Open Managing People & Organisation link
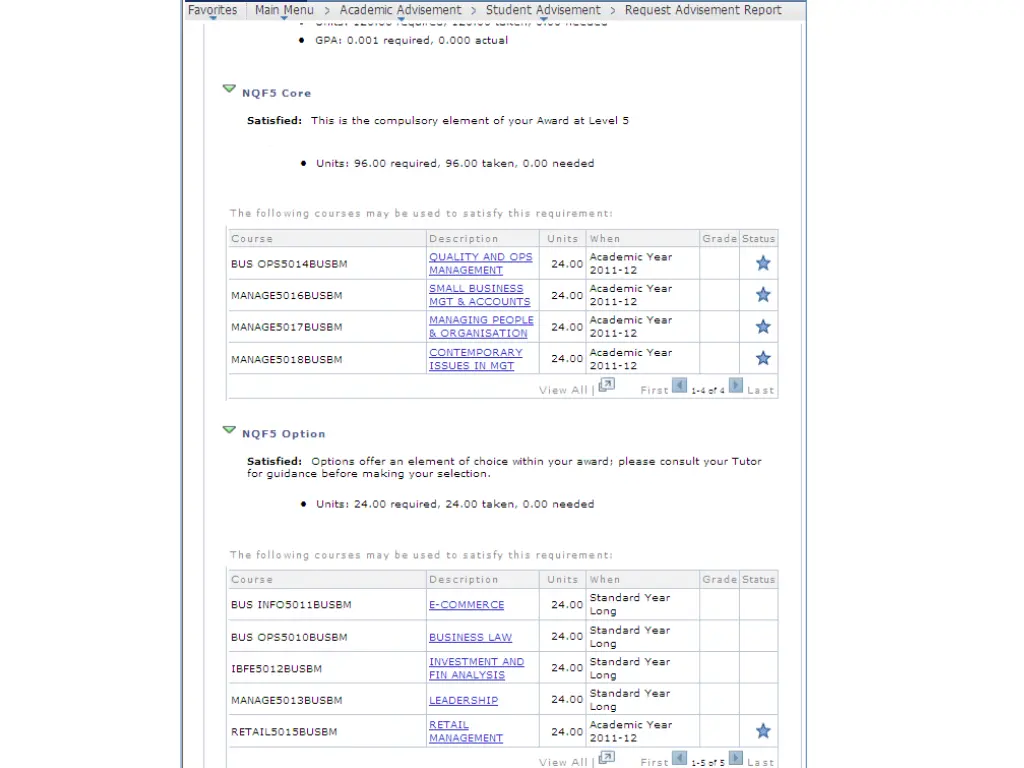1024x768 pixels. 481,327
